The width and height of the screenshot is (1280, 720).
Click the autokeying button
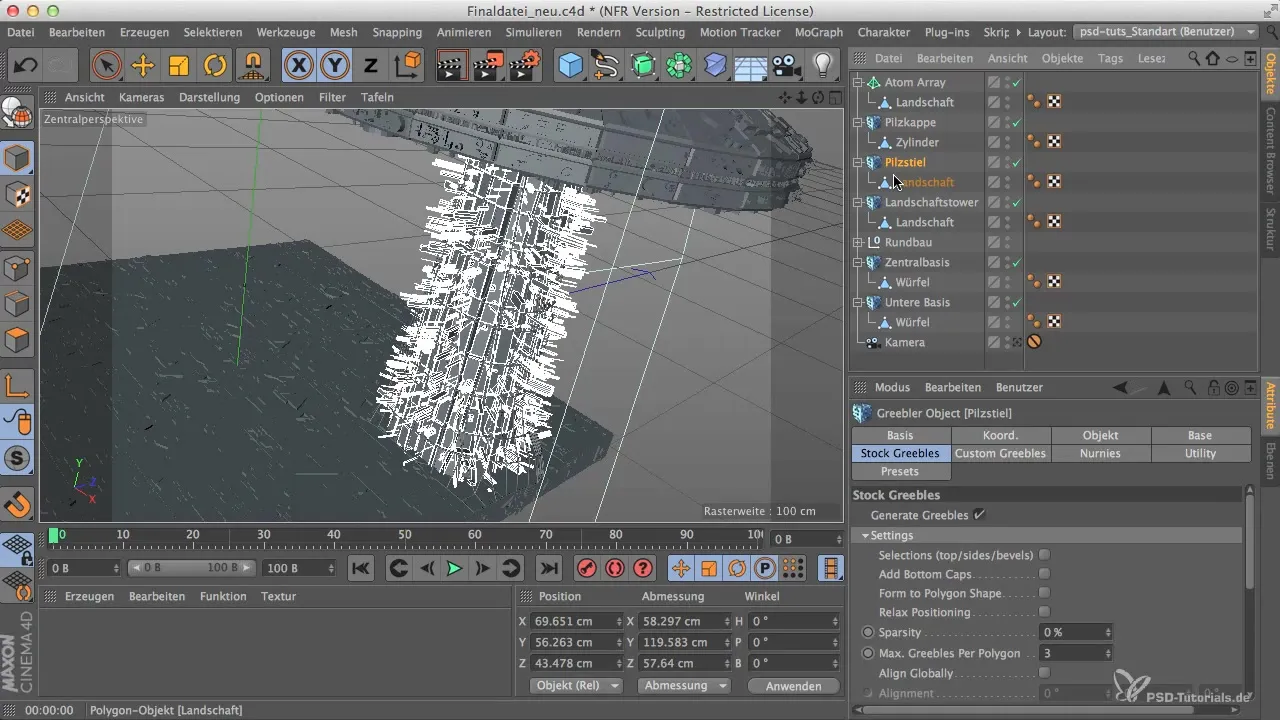coord(615,568)
